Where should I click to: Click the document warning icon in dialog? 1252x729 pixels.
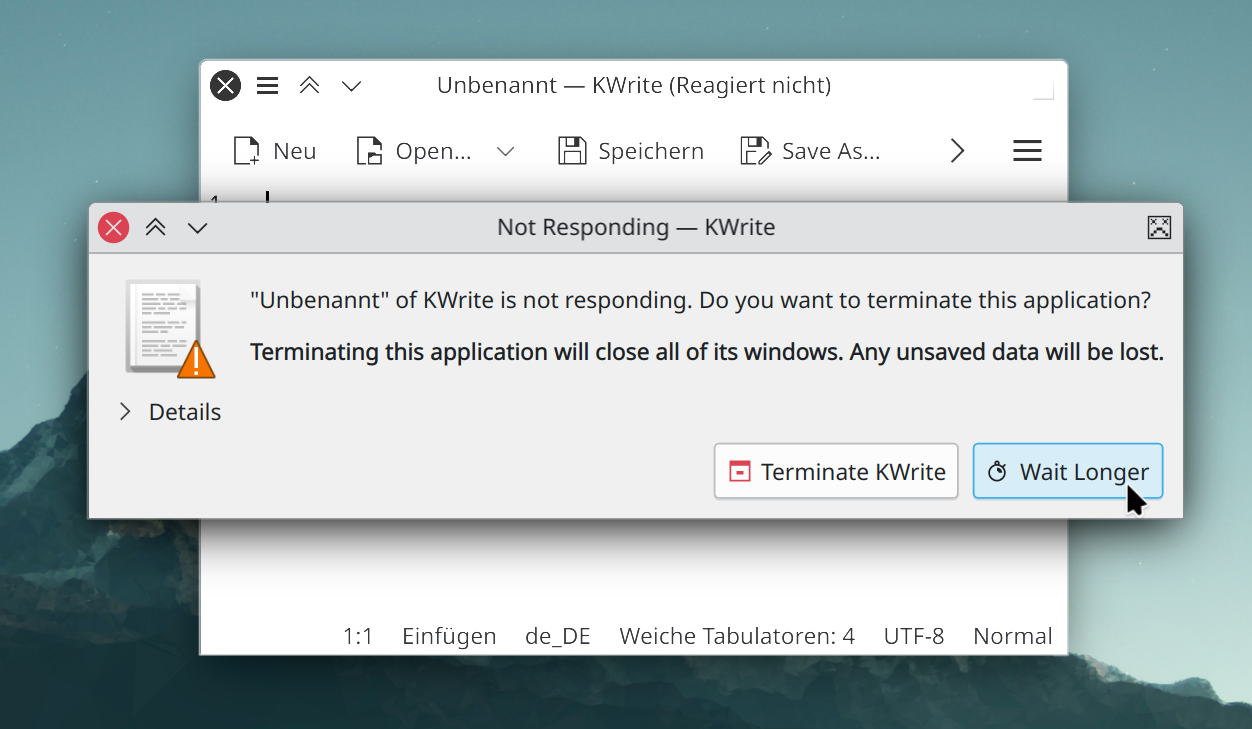170,330
